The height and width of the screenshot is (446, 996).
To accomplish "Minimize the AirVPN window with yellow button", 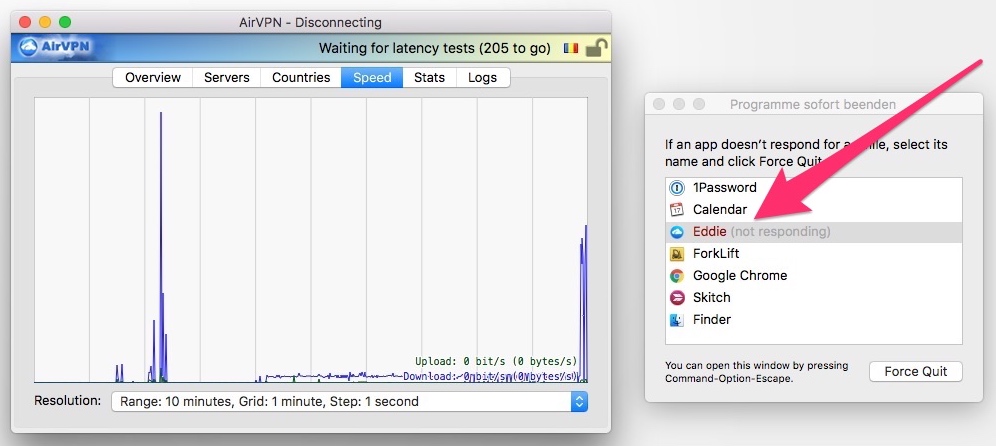I will (x=45, y=22).
